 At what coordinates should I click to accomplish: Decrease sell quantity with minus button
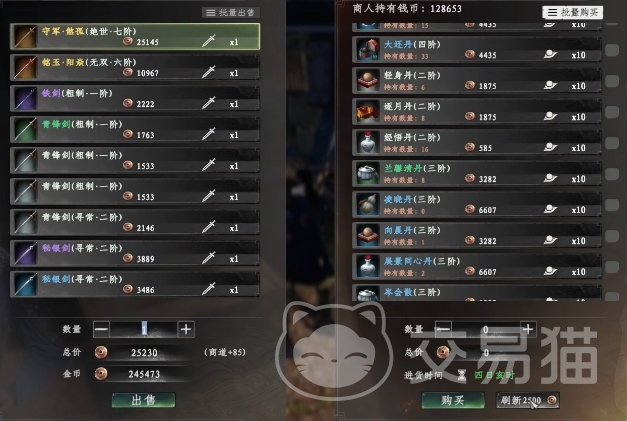coord(102,329)
